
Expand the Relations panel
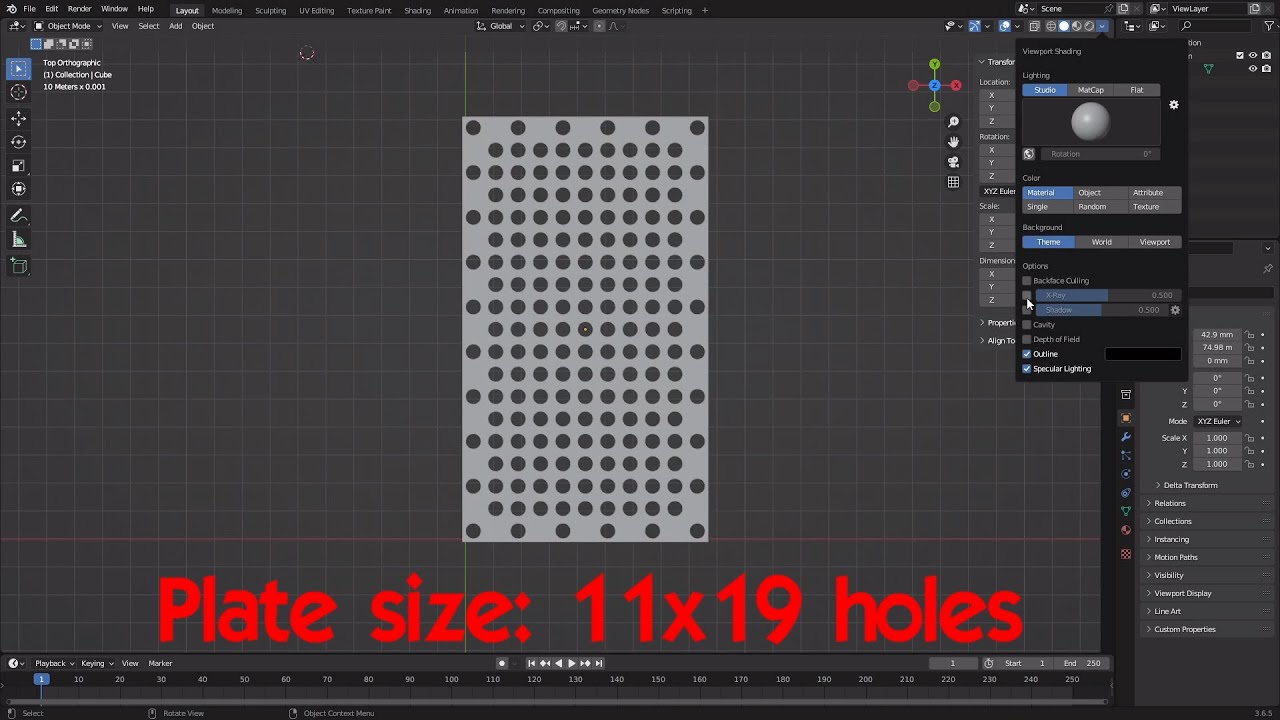click(1170, 503)
